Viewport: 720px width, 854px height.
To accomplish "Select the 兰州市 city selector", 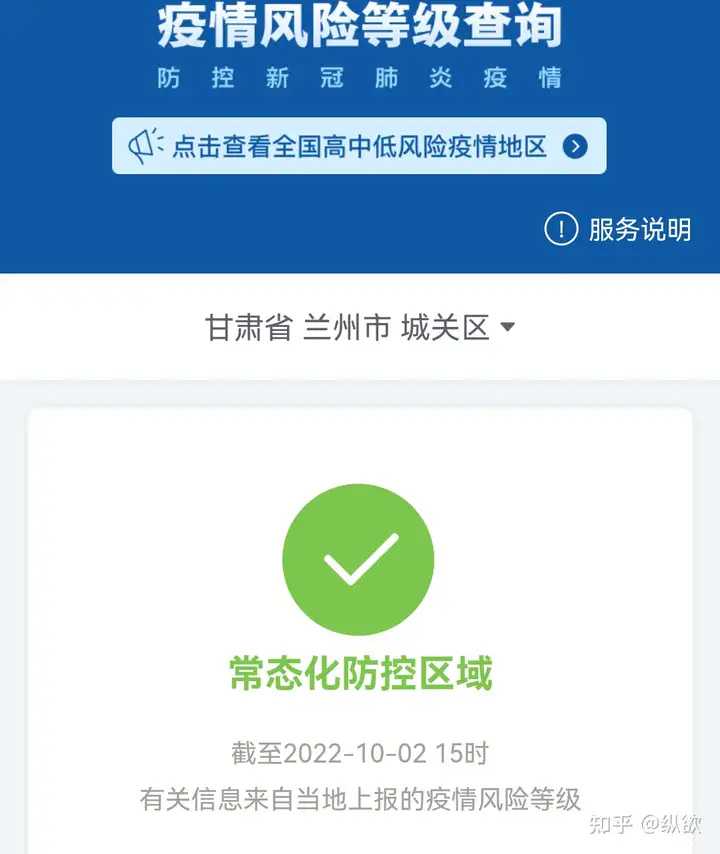I will coord(347,328).
